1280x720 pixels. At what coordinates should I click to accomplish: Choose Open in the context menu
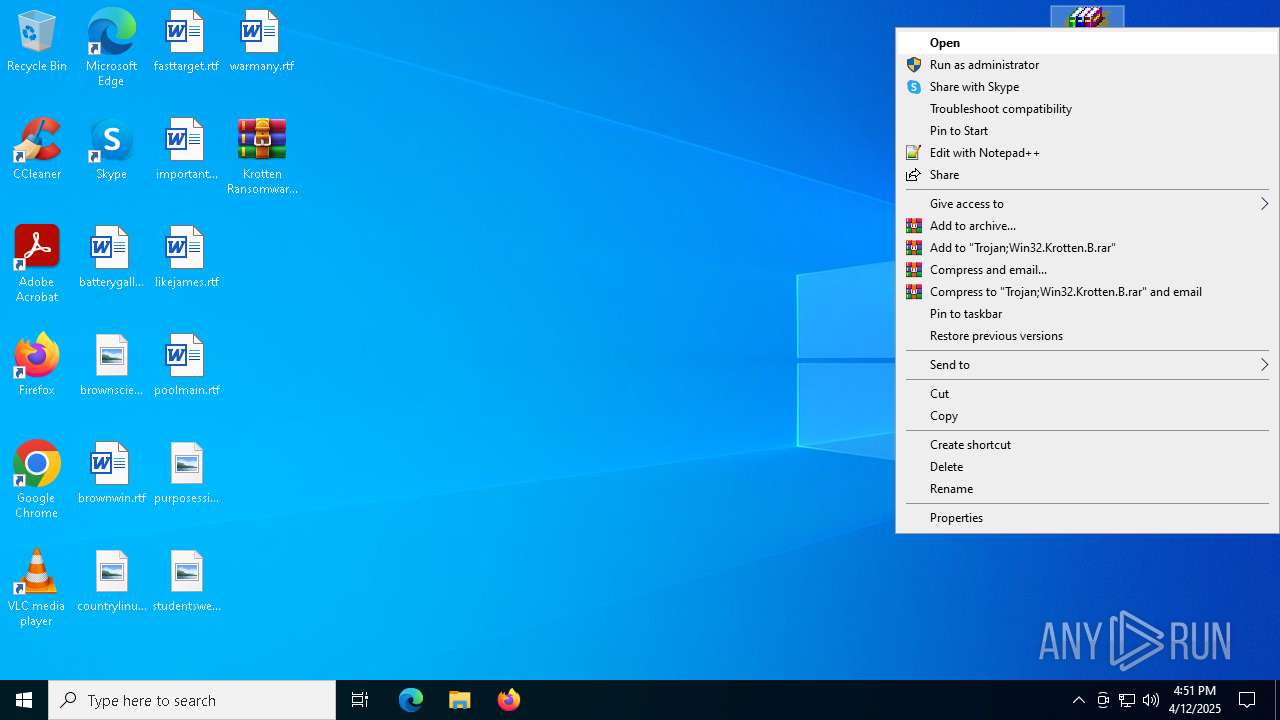pyautogui.click(x=1087, y=43)
